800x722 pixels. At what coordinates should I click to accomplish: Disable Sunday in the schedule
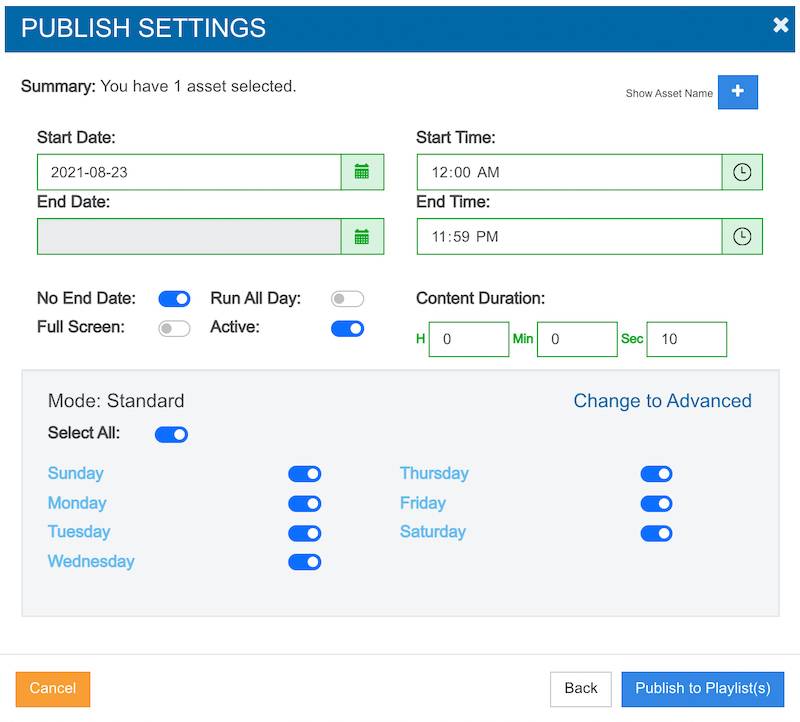click(304, 474)
